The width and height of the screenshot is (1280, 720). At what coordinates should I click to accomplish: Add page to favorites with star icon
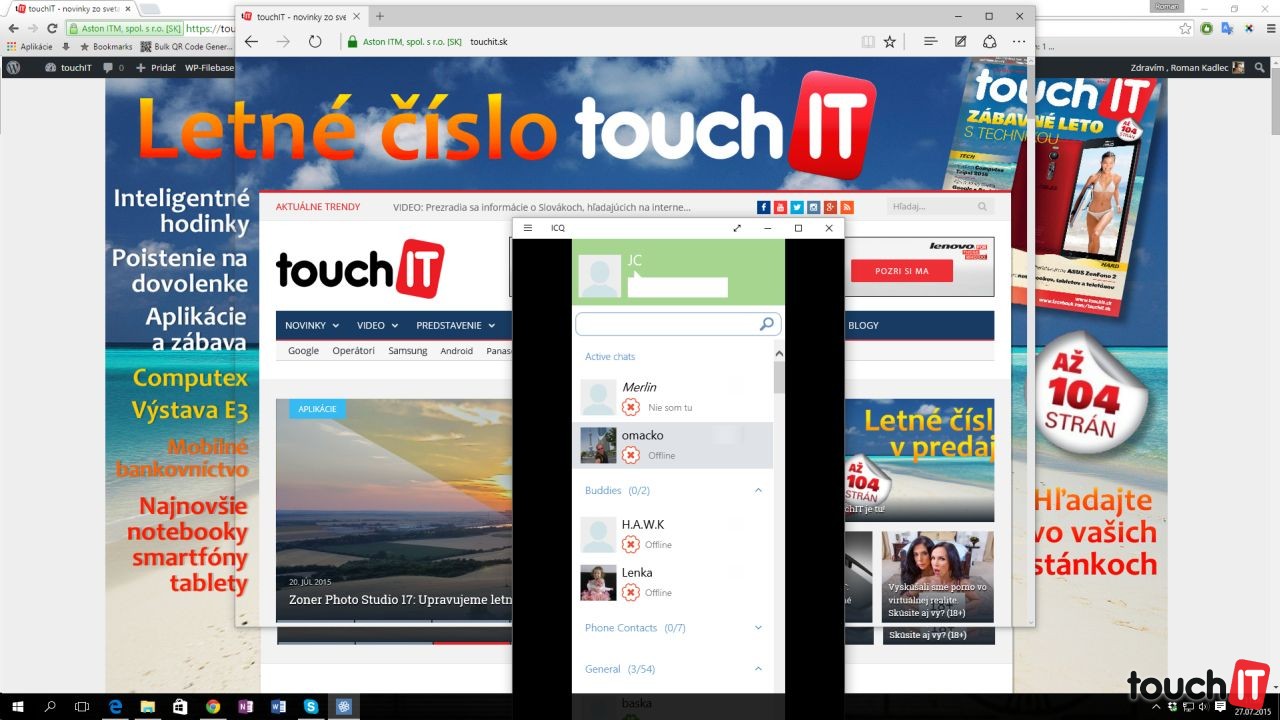(x=889, y=42)
